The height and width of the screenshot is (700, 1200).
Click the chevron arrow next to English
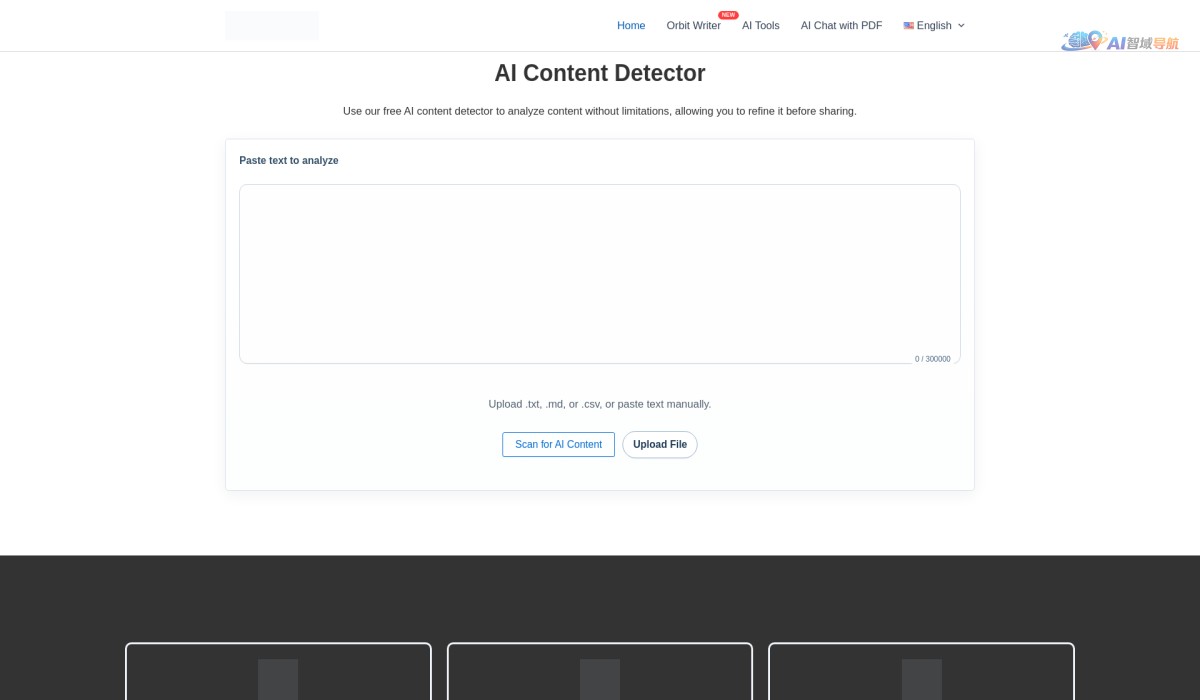pos(962,26)
